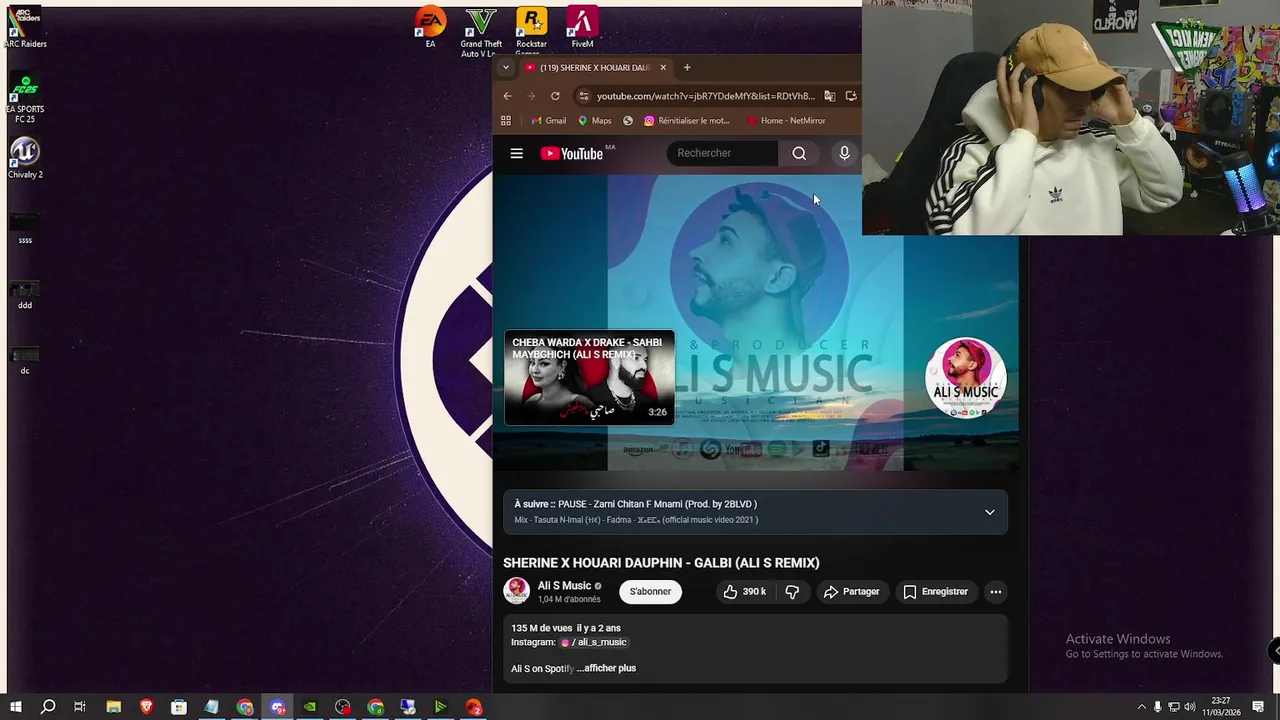This screenshot has width=1280, height=720.
Task: Save video with Enregistrer button
Action: tap(935, 592)
